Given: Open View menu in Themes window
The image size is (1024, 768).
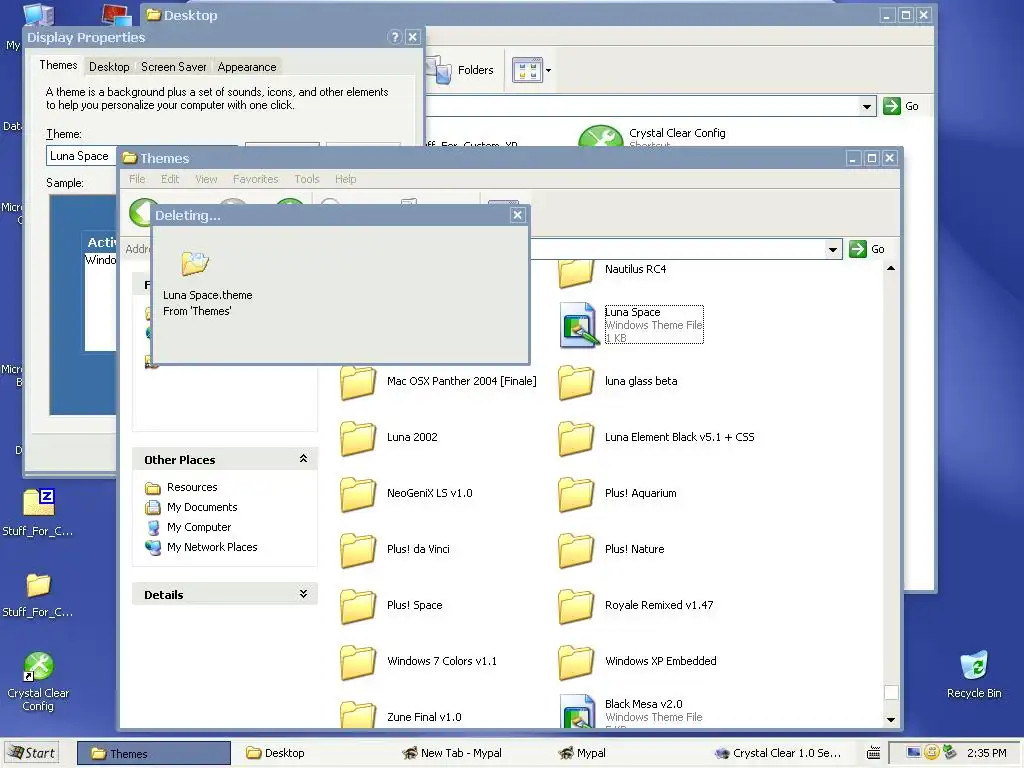Looking at the screenshot, I should pos(206,179).
